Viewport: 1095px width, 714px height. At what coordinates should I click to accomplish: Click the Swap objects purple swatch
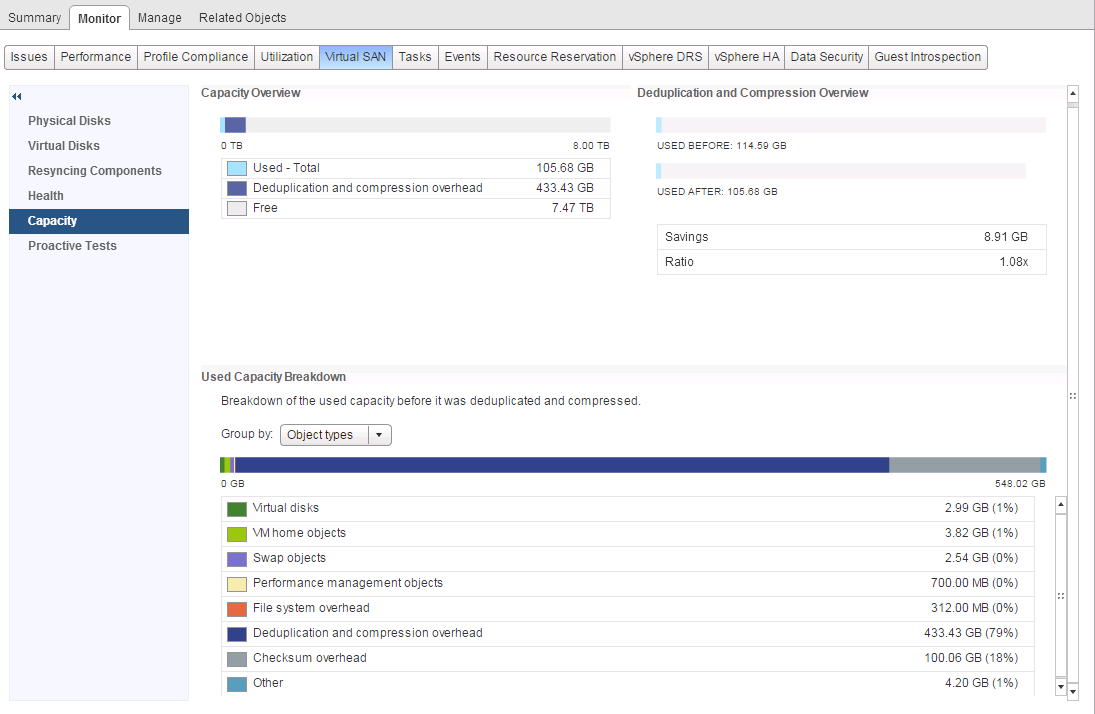tap(237, 559)
